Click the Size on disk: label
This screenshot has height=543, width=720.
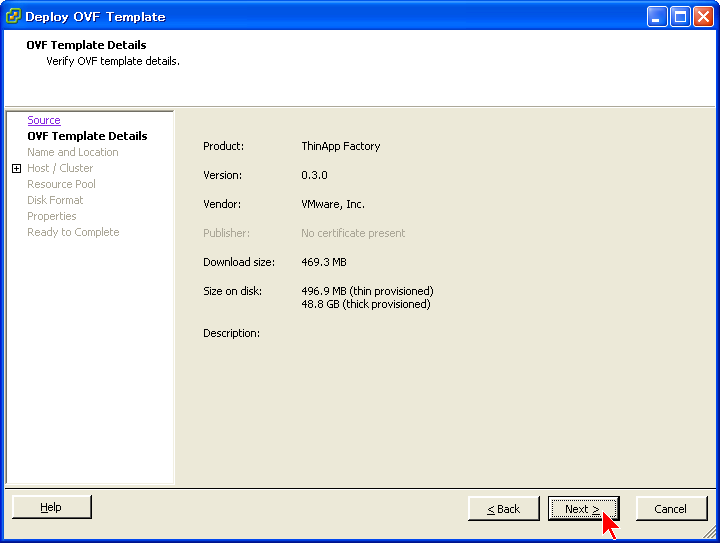(x=232, y=291)
